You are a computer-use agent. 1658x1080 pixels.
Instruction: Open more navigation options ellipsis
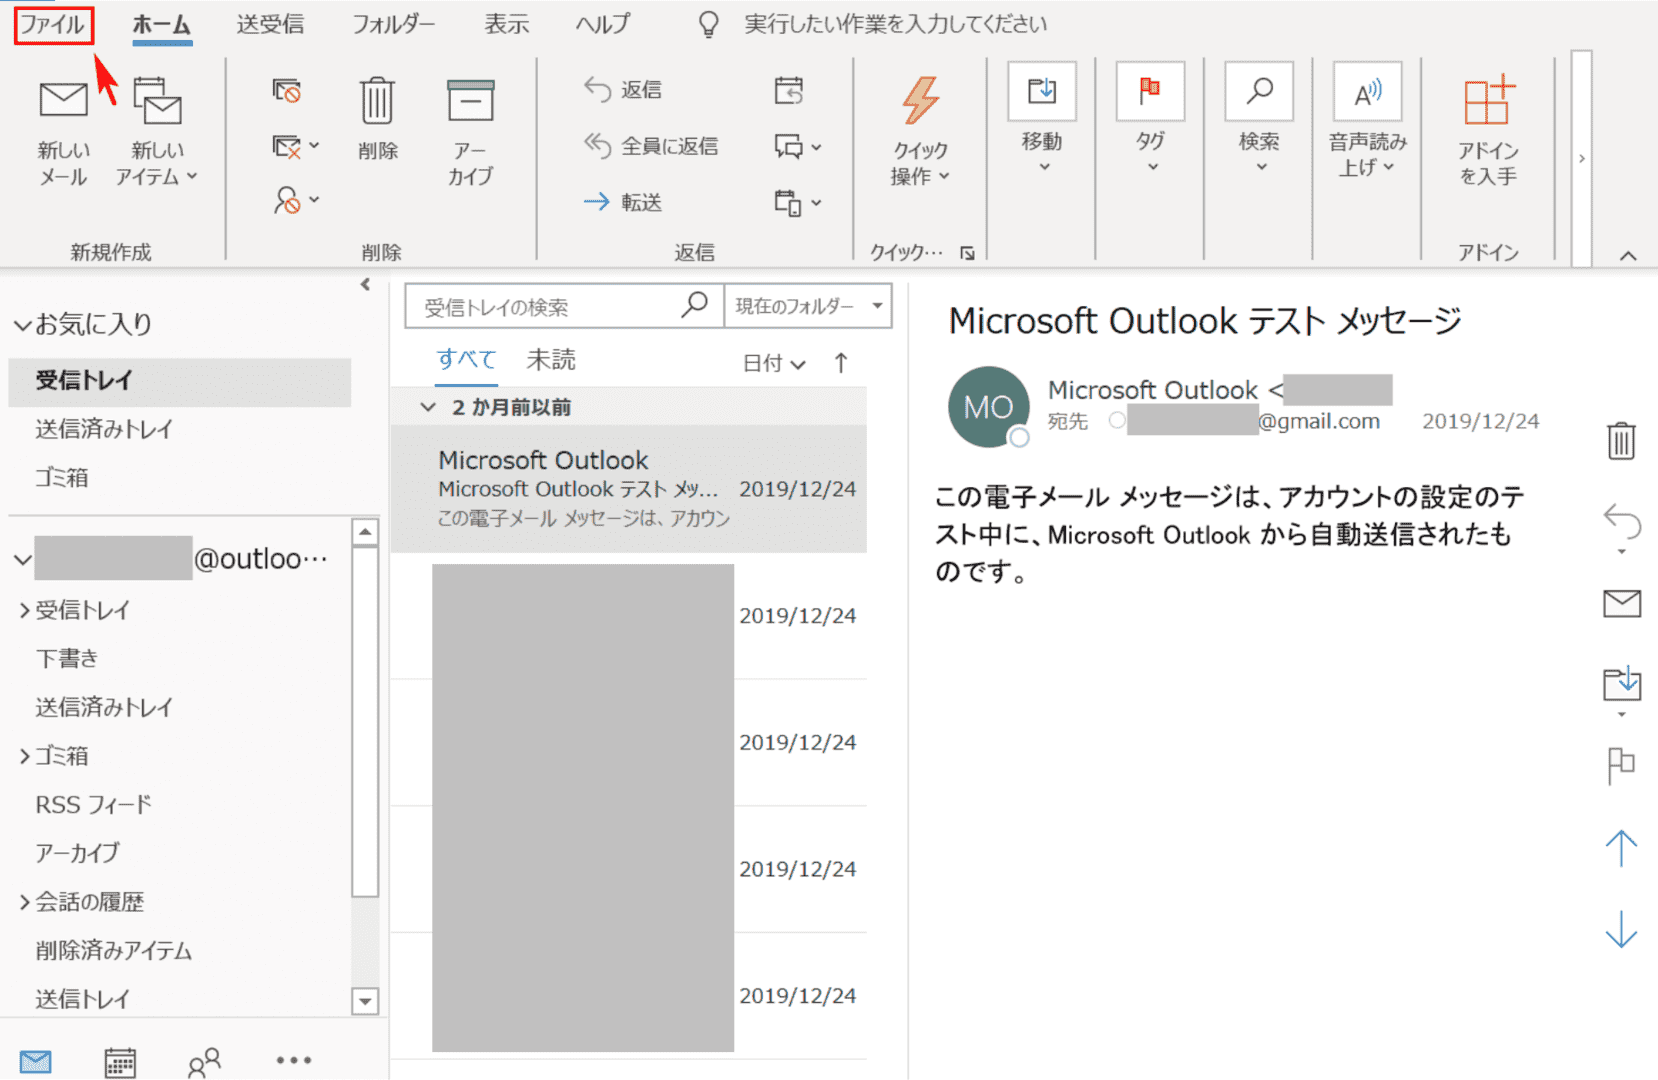[294, 1060]
